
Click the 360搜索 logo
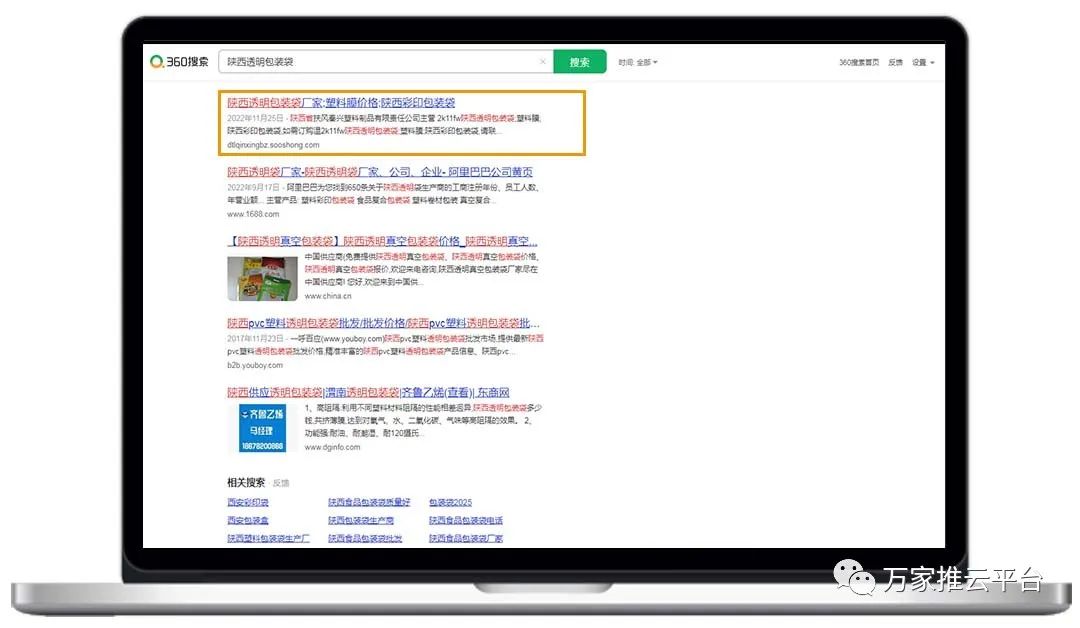pyautogui.click(x=179, y=62)
